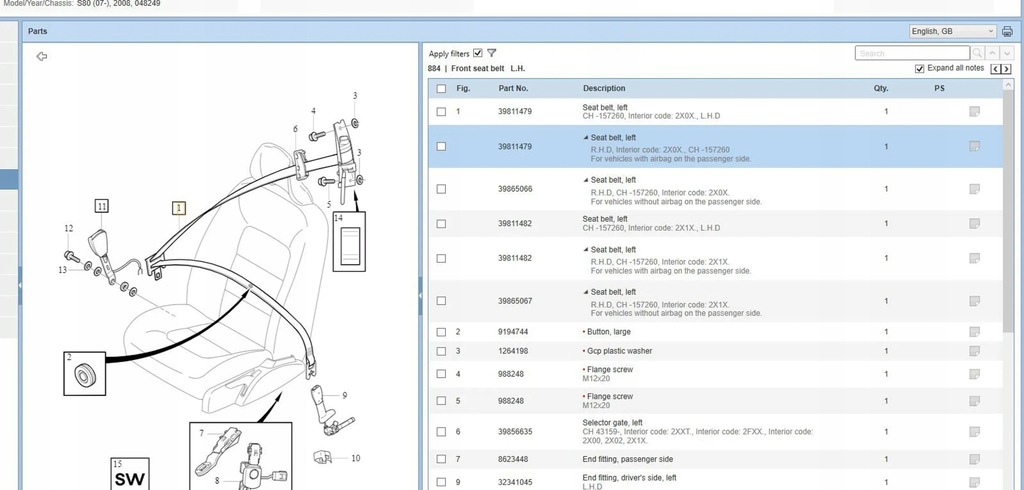Open note icon for Button, large row
Viewport: 1024px width, 490px height.
[x=974, y=332]
